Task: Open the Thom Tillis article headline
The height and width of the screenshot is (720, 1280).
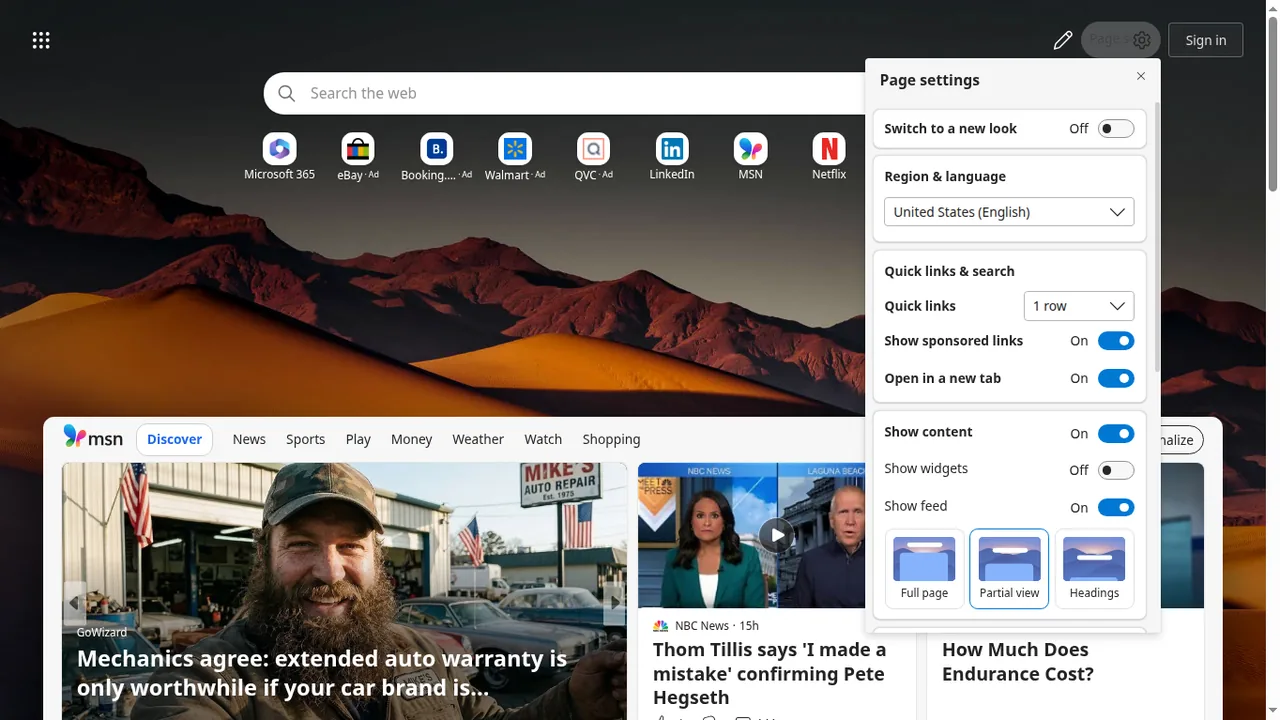Action: coord(770,673)
